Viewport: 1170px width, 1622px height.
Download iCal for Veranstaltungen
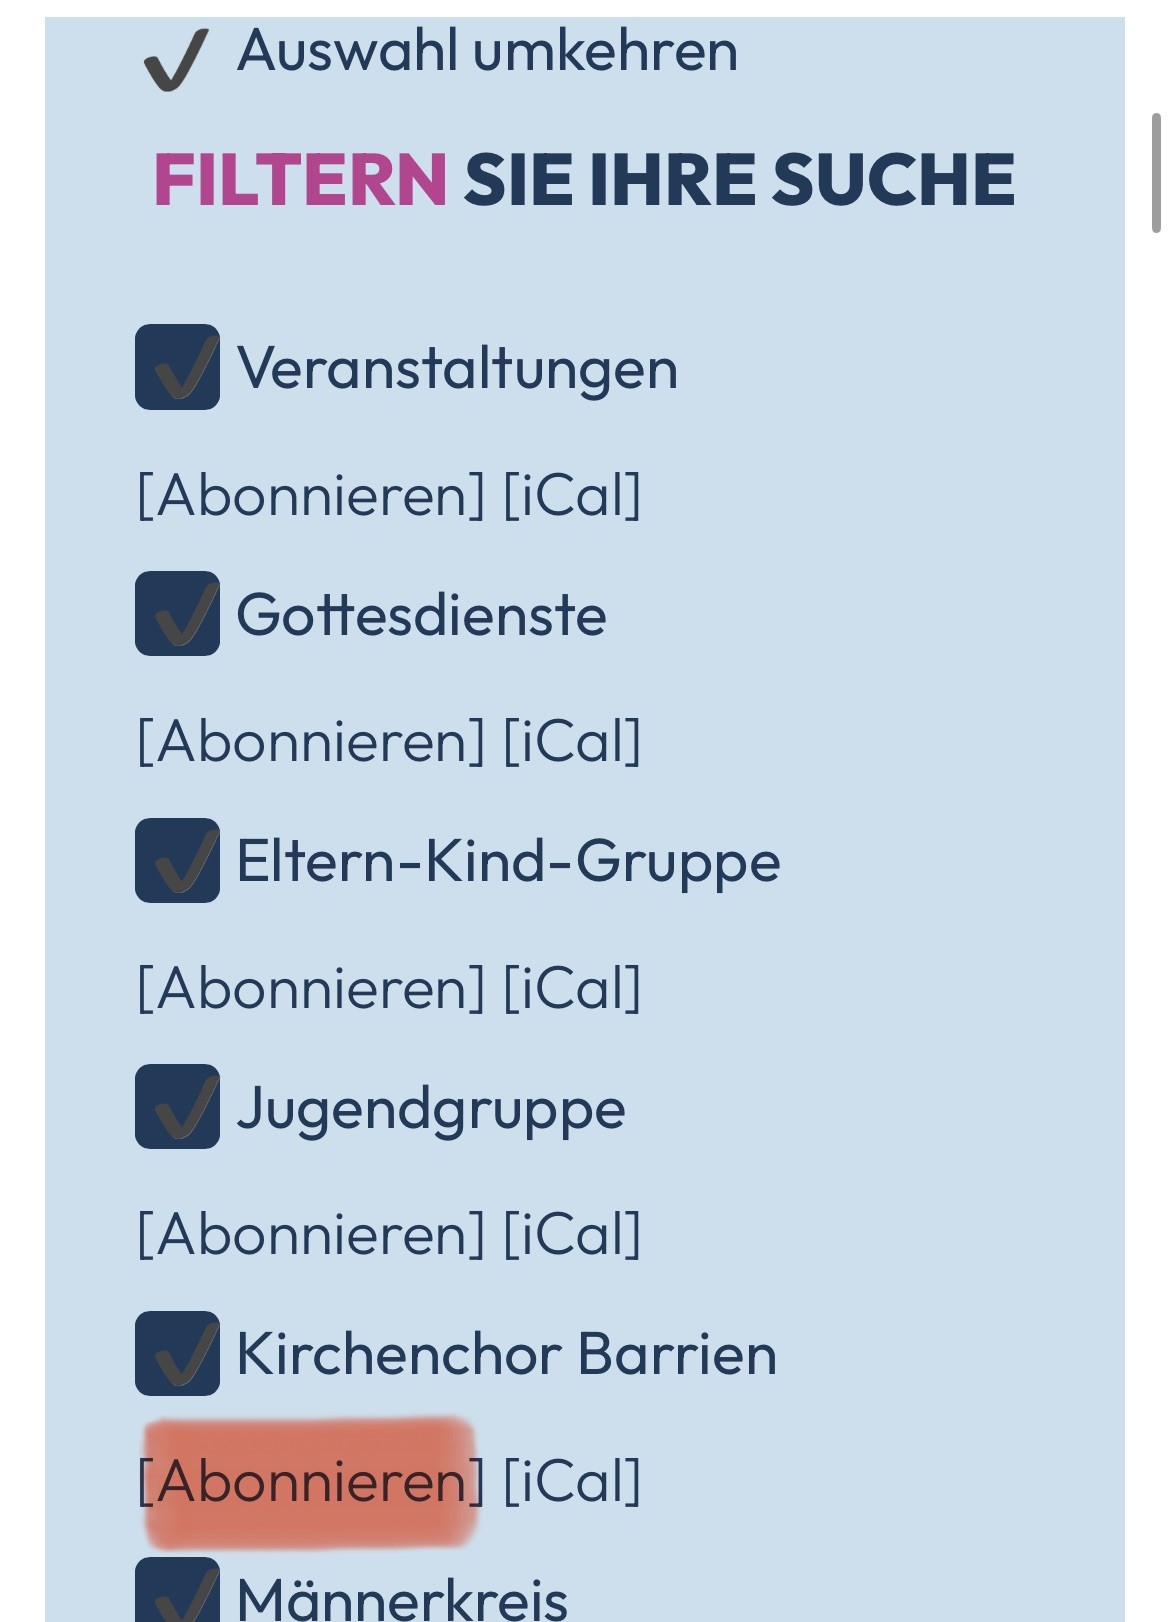pyautogui.click(x=572, y=495)
